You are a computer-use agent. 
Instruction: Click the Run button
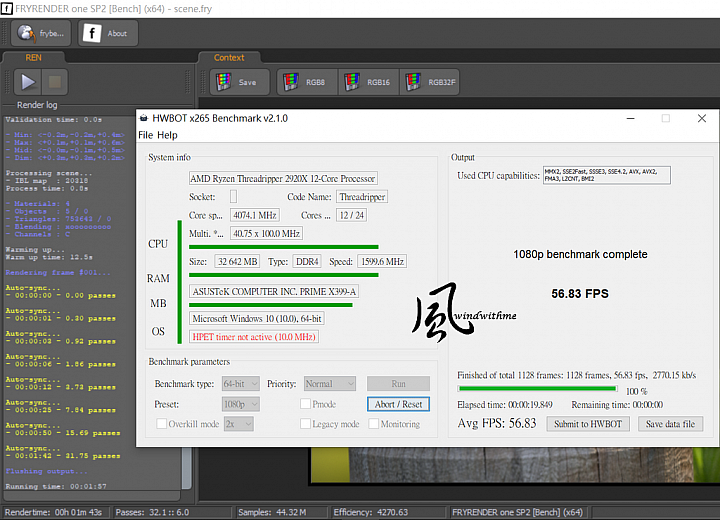(398, 384)
